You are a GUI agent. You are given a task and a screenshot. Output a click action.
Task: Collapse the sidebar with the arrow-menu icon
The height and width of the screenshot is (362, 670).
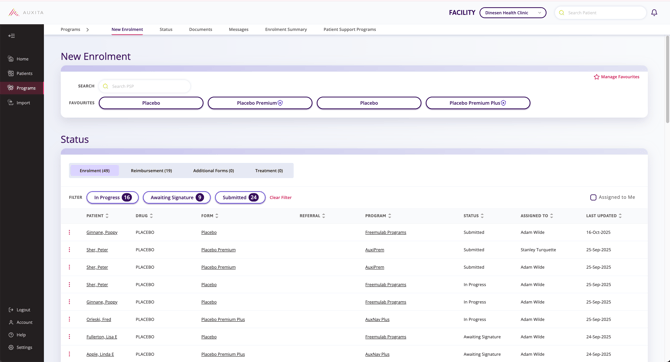click(12, 36)
